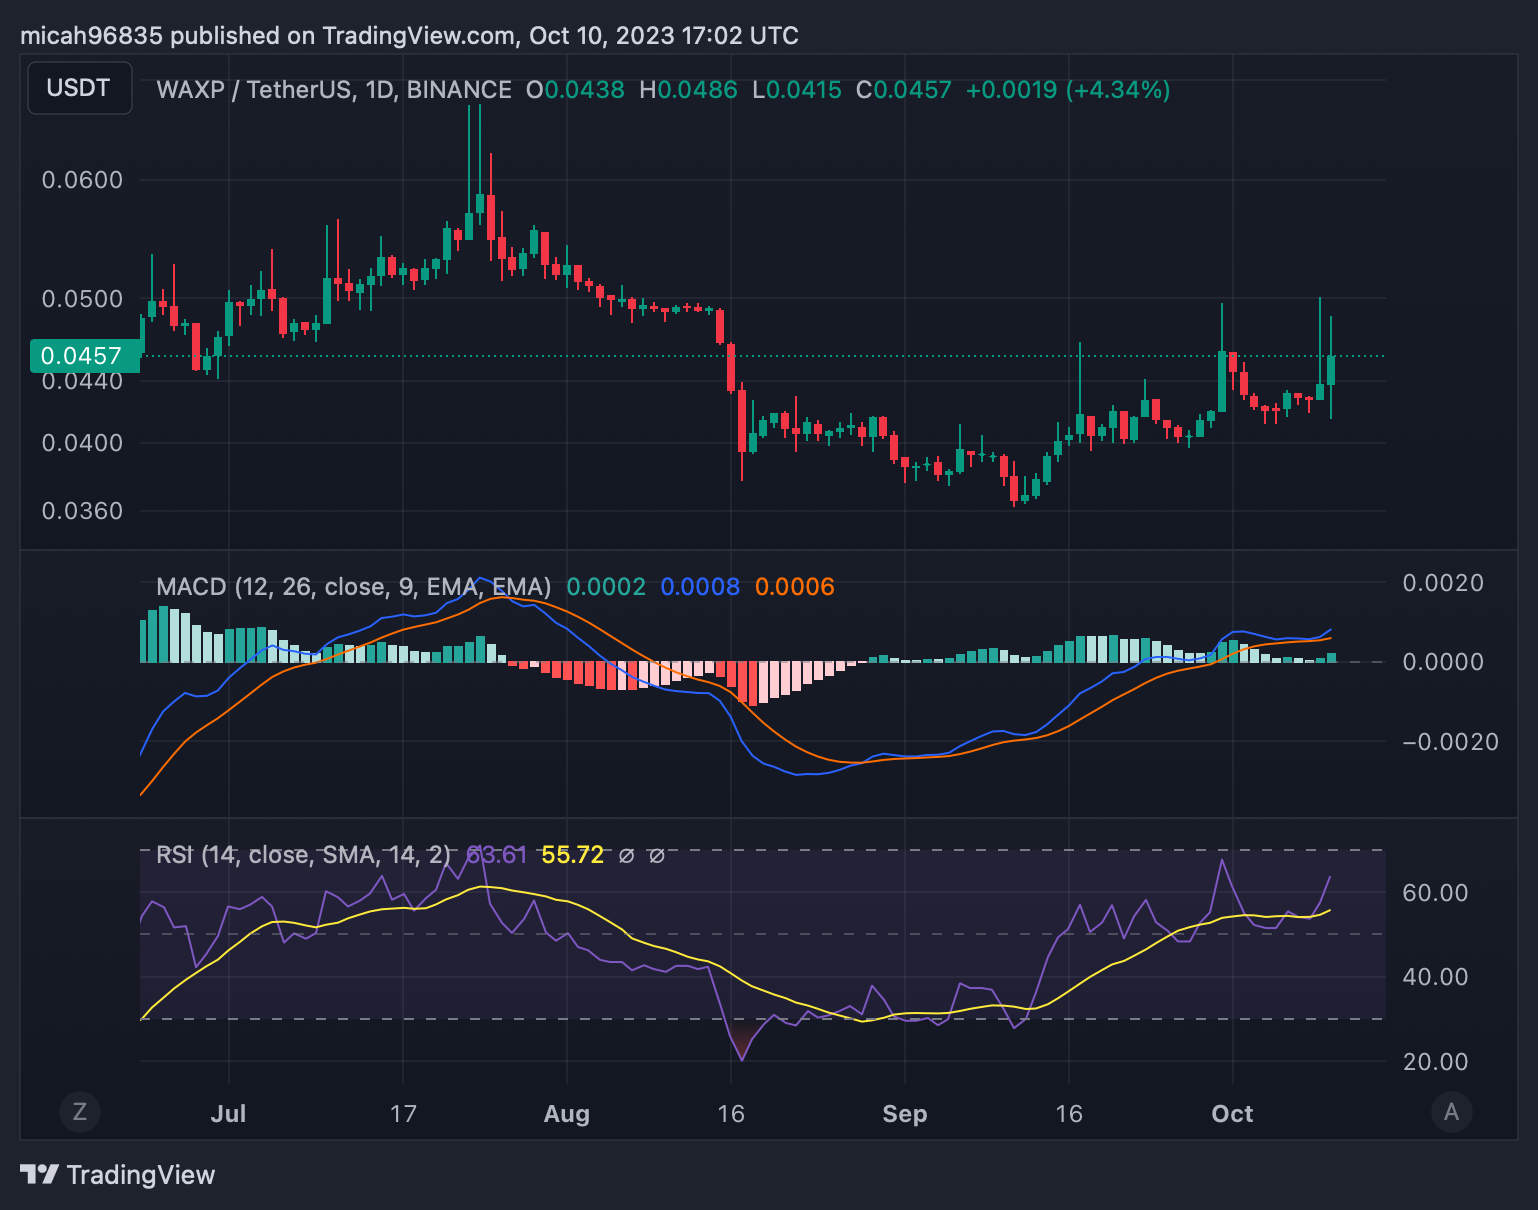Viewport: 1538px width, 1210px height.
Task: Click the USDT currency button
Action: pos(79,88)
